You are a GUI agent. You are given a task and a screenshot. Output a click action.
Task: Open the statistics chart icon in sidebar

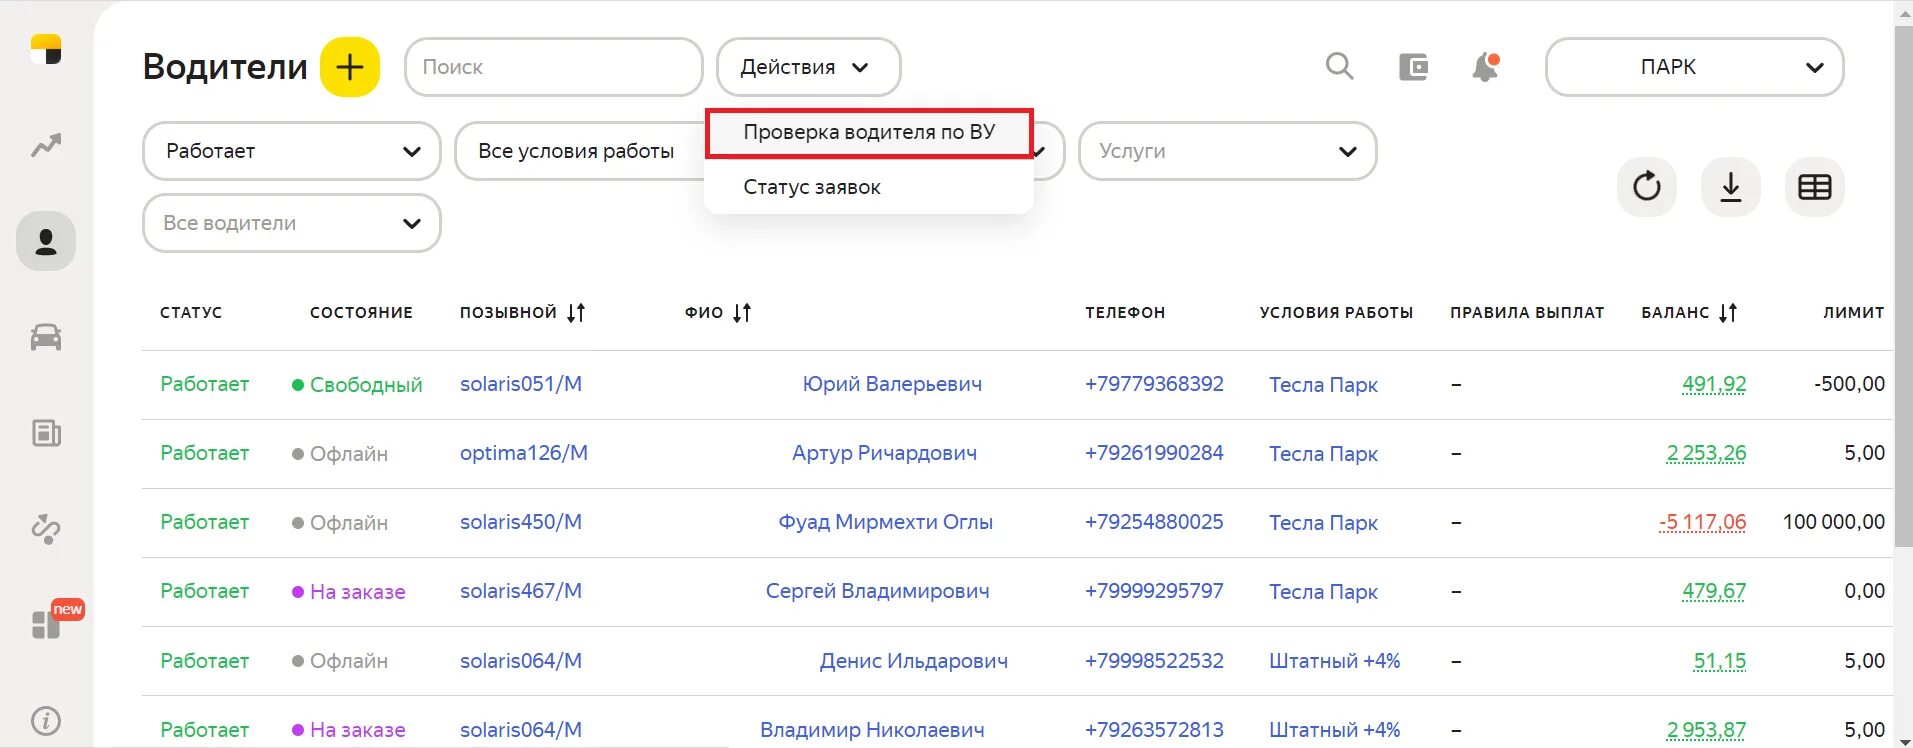[x=46, y=146]
